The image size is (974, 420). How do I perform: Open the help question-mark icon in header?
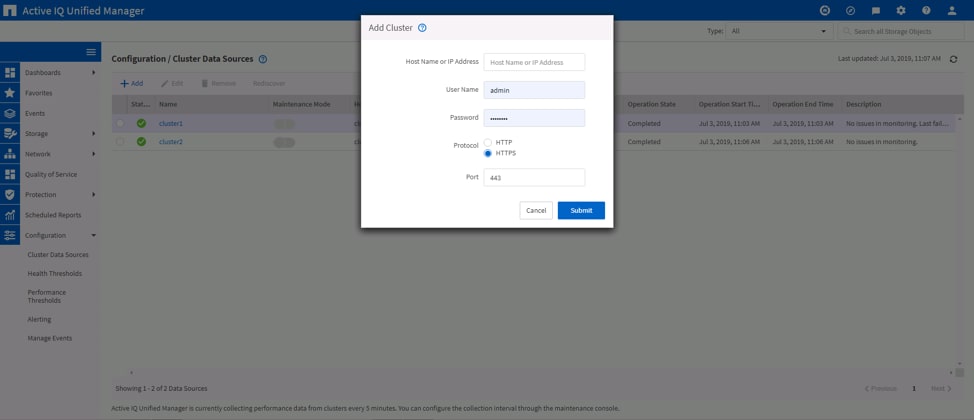pyautogui.click(x=926, y=11)
